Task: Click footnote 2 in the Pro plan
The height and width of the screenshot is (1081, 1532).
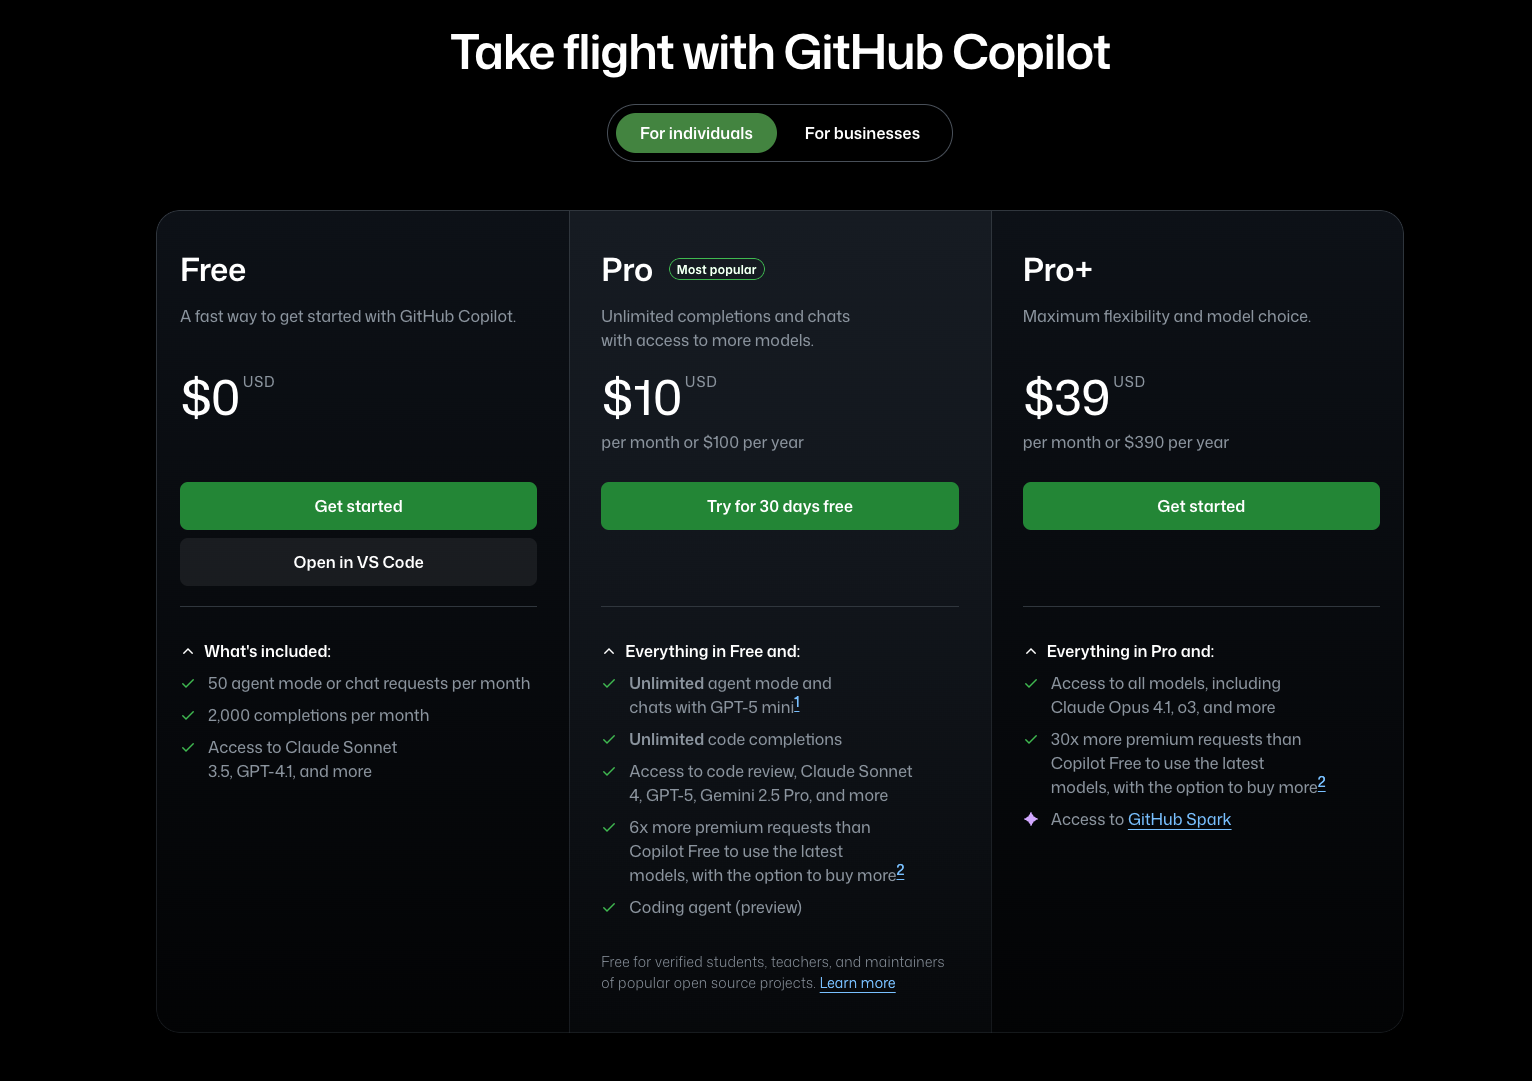Action: pos(900,870)
